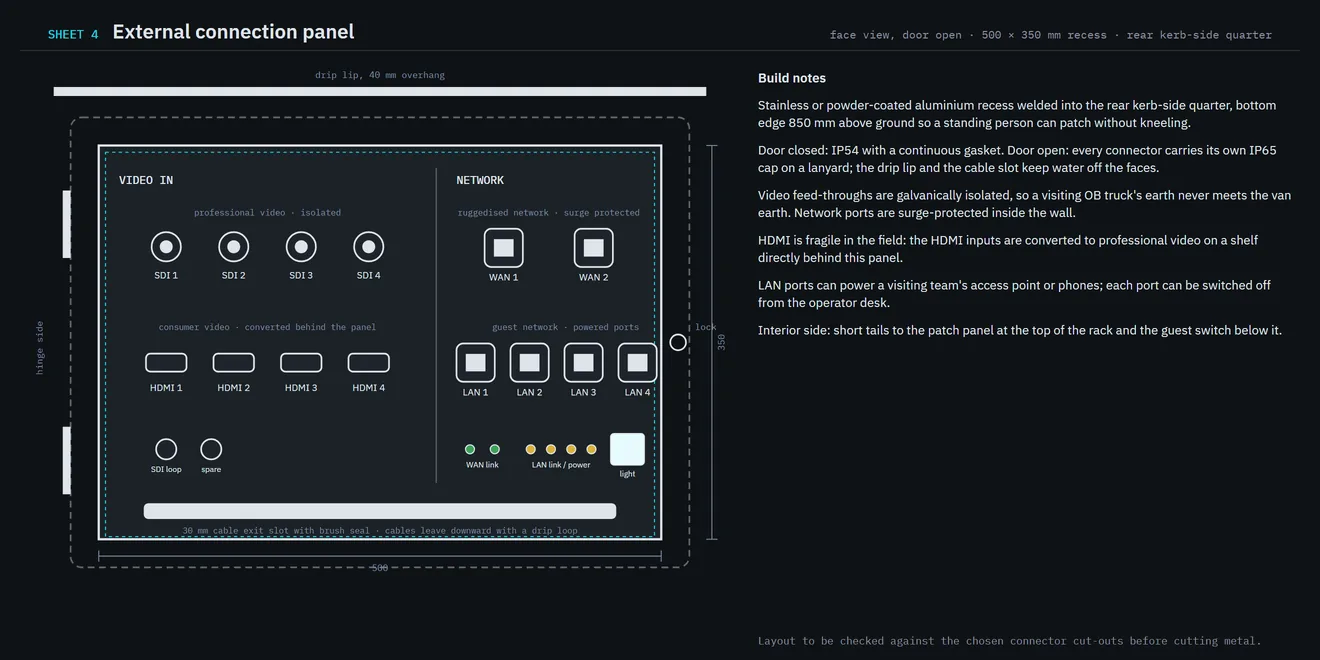1320x660 pixels.
Task: Click the 'External connection panel' title
Action: [233, 32]
